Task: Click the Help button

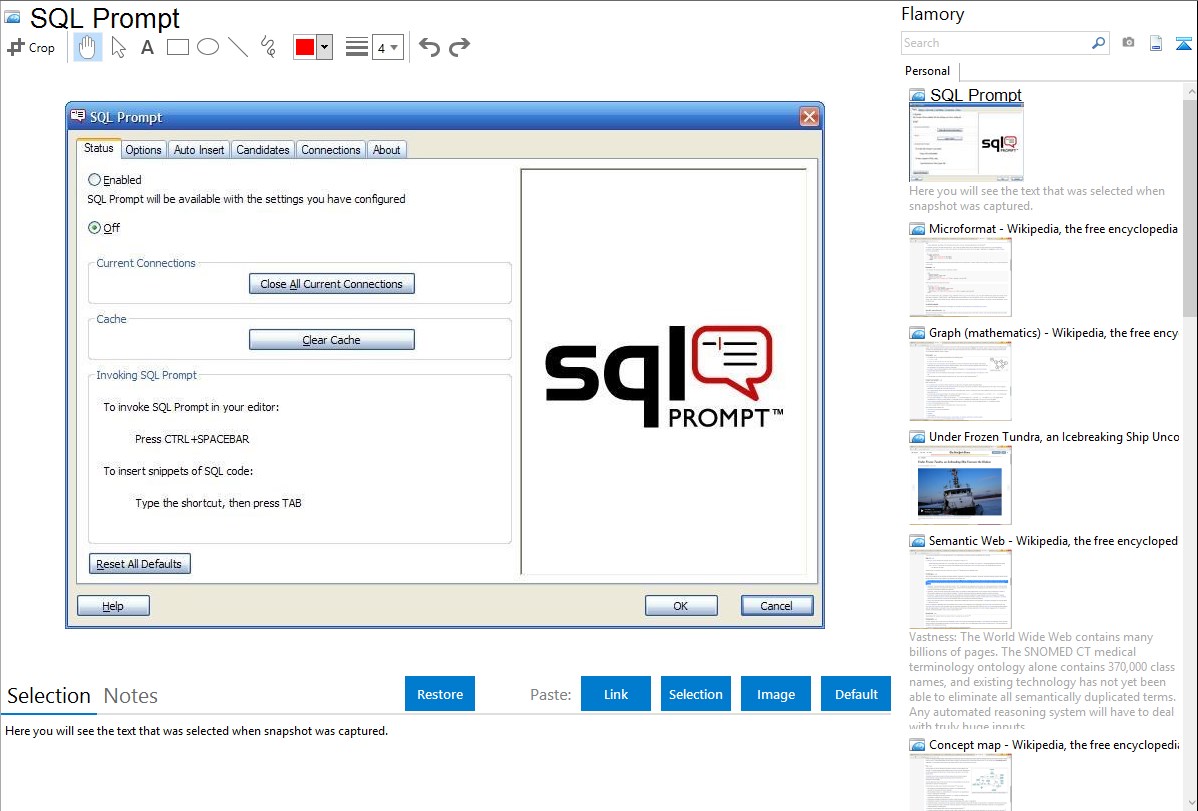Action: tap(113, 606)
